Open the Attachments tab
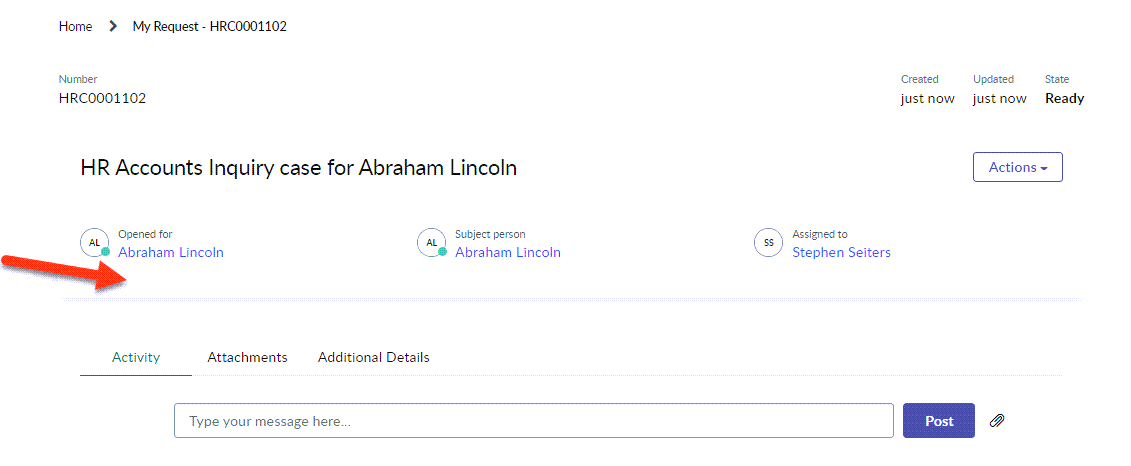The height and width of the screenshot is (466, 1131). click(x=247, y=357)
